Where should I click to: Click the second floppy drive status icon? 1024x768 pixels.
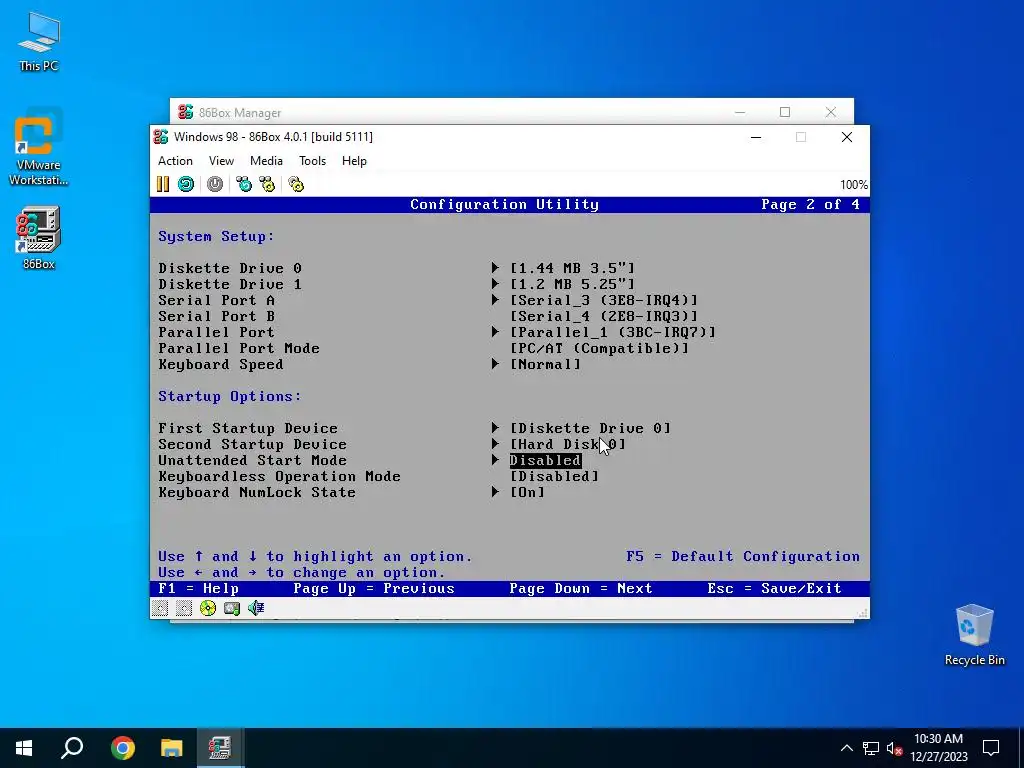[x=184, y=609]
